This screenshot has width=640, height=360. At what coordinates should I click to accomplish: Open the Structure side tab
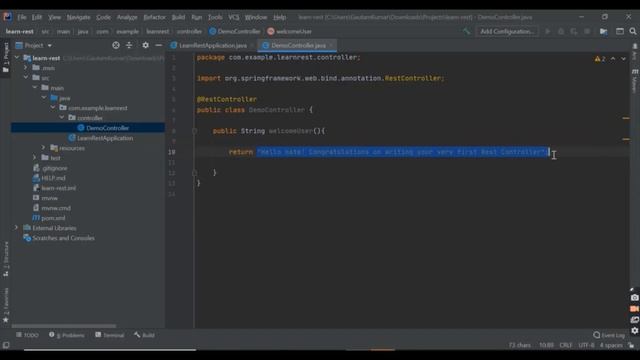[x=6, y=259]
